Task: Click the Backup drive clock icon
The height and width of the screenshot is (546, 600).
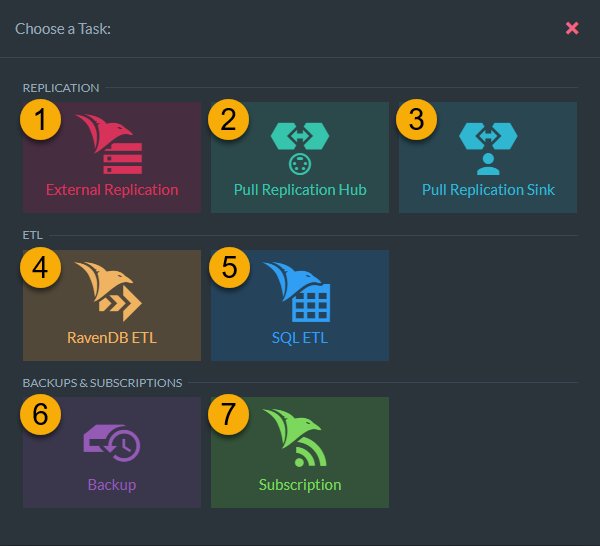Action: (x=112, y=443)
